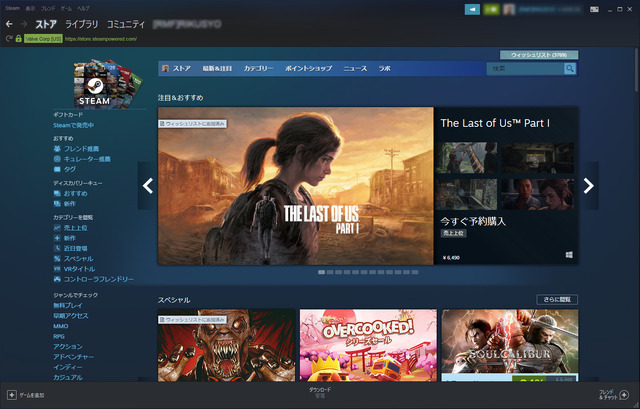Open the フレンド menu in menu bar

48,8
